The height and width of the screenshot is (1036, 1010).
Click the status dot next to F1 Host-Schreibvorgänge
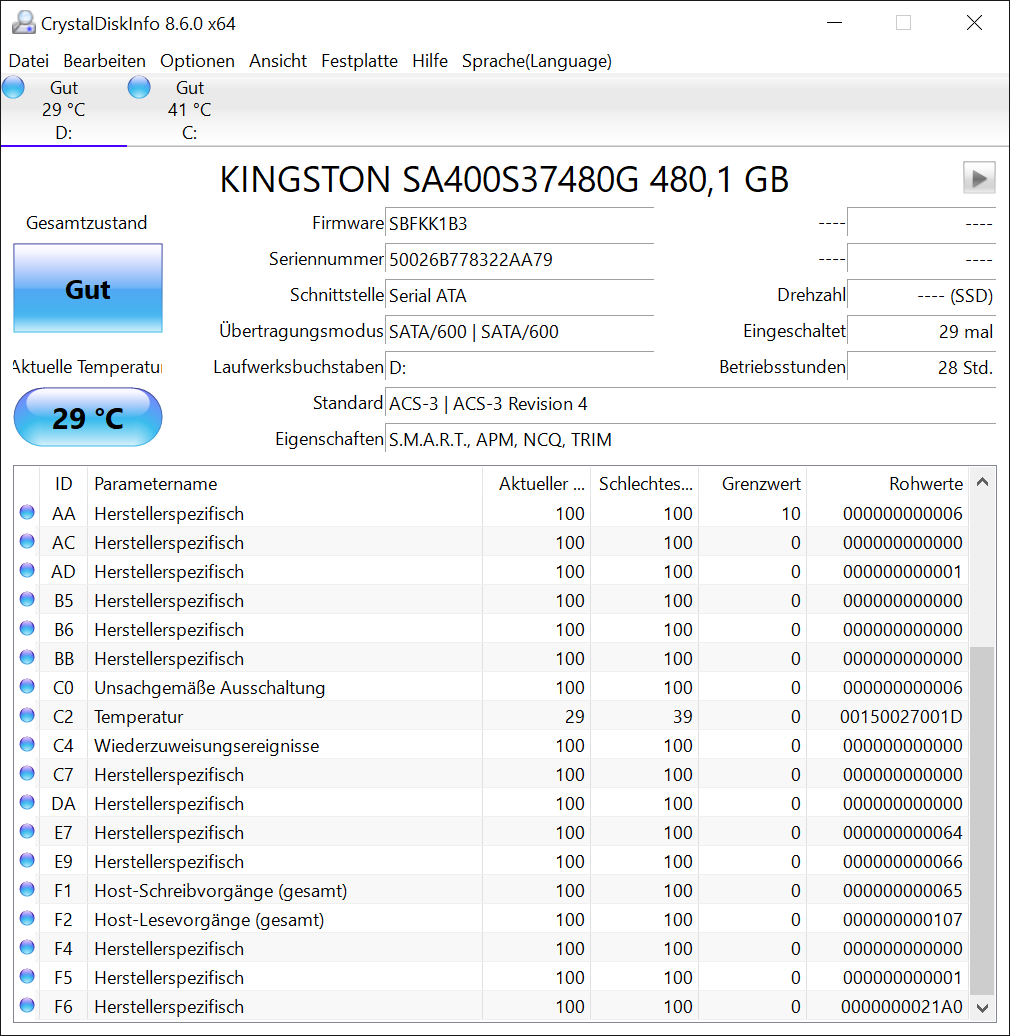(27, 890)
